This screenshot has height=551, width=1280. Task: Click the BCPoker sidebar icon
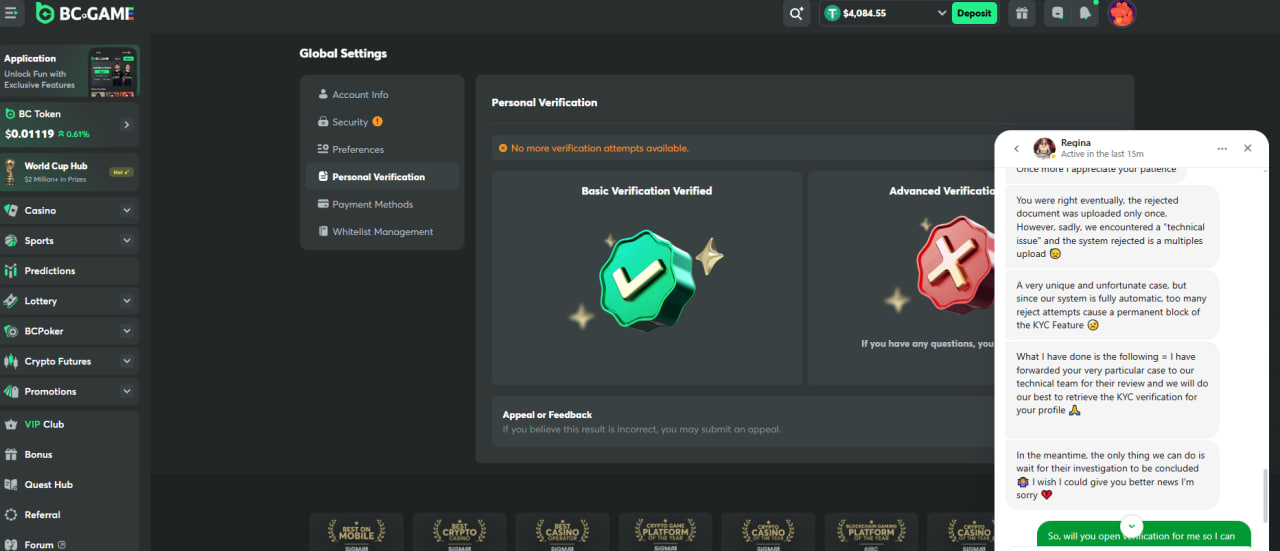coord(11,331)
